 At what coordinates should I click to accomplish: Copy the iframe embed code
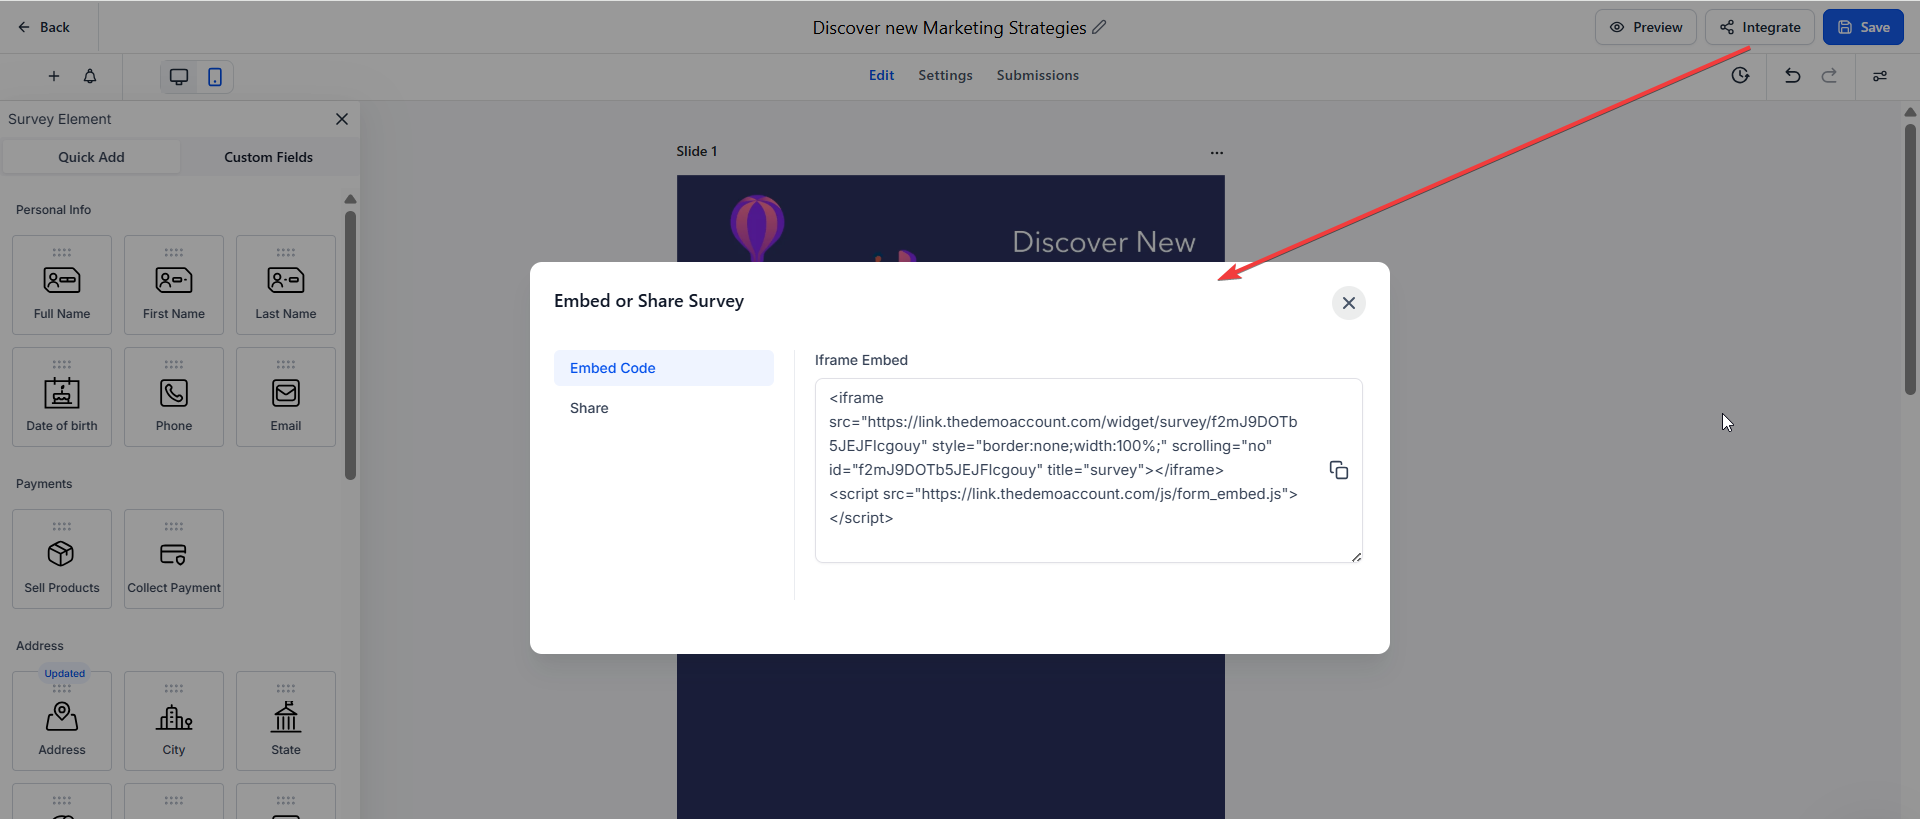(x=1339, y=470)
